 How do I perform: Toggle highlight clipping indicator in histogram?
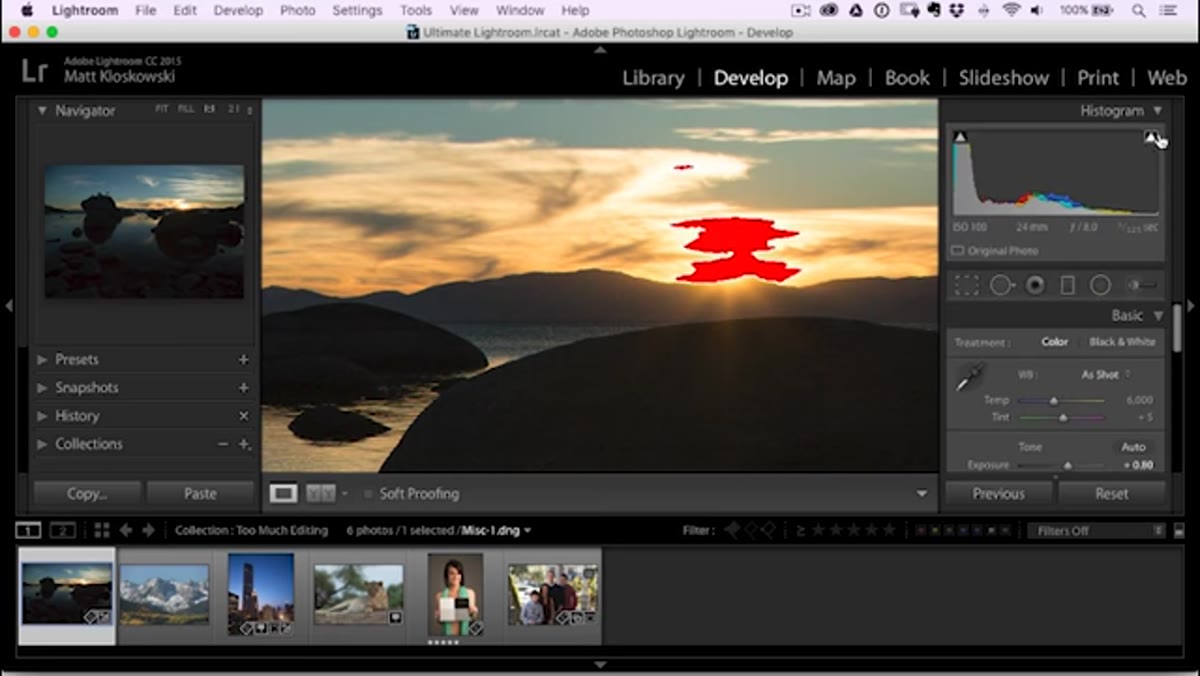tap(1151, 137)
